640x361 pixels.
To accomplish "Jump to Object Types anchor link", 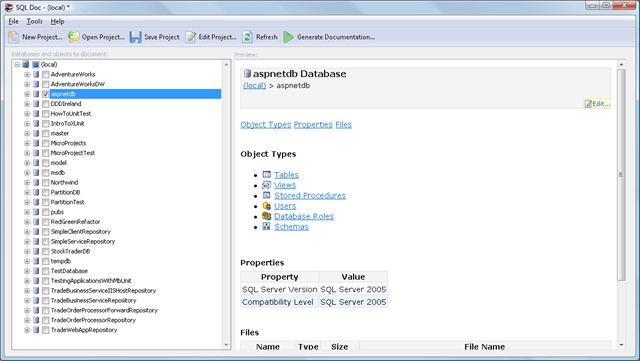I will (x=266, y=125).
